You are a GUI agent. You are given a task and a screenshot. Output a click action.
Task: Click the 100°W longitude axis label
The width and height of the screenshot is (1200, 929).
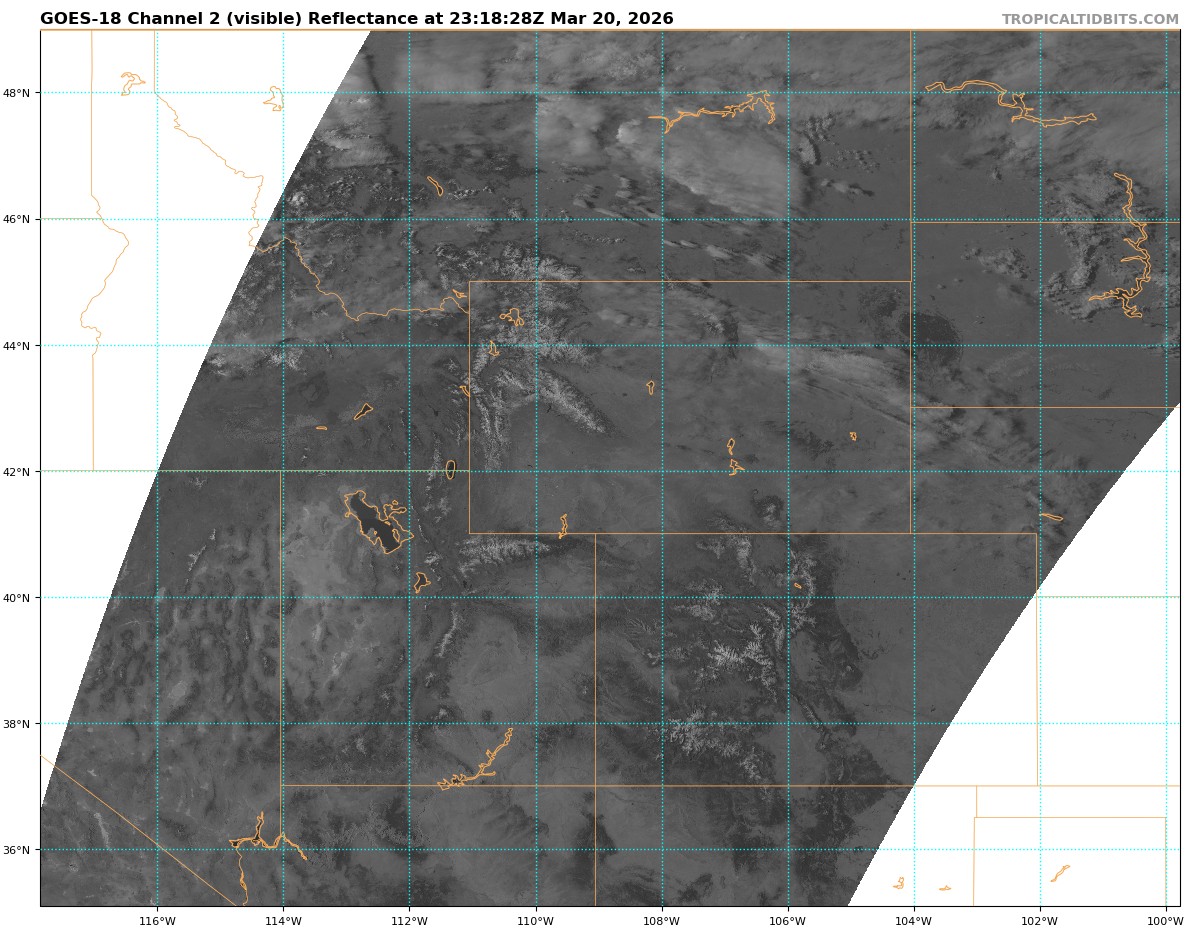point(1165,920)
